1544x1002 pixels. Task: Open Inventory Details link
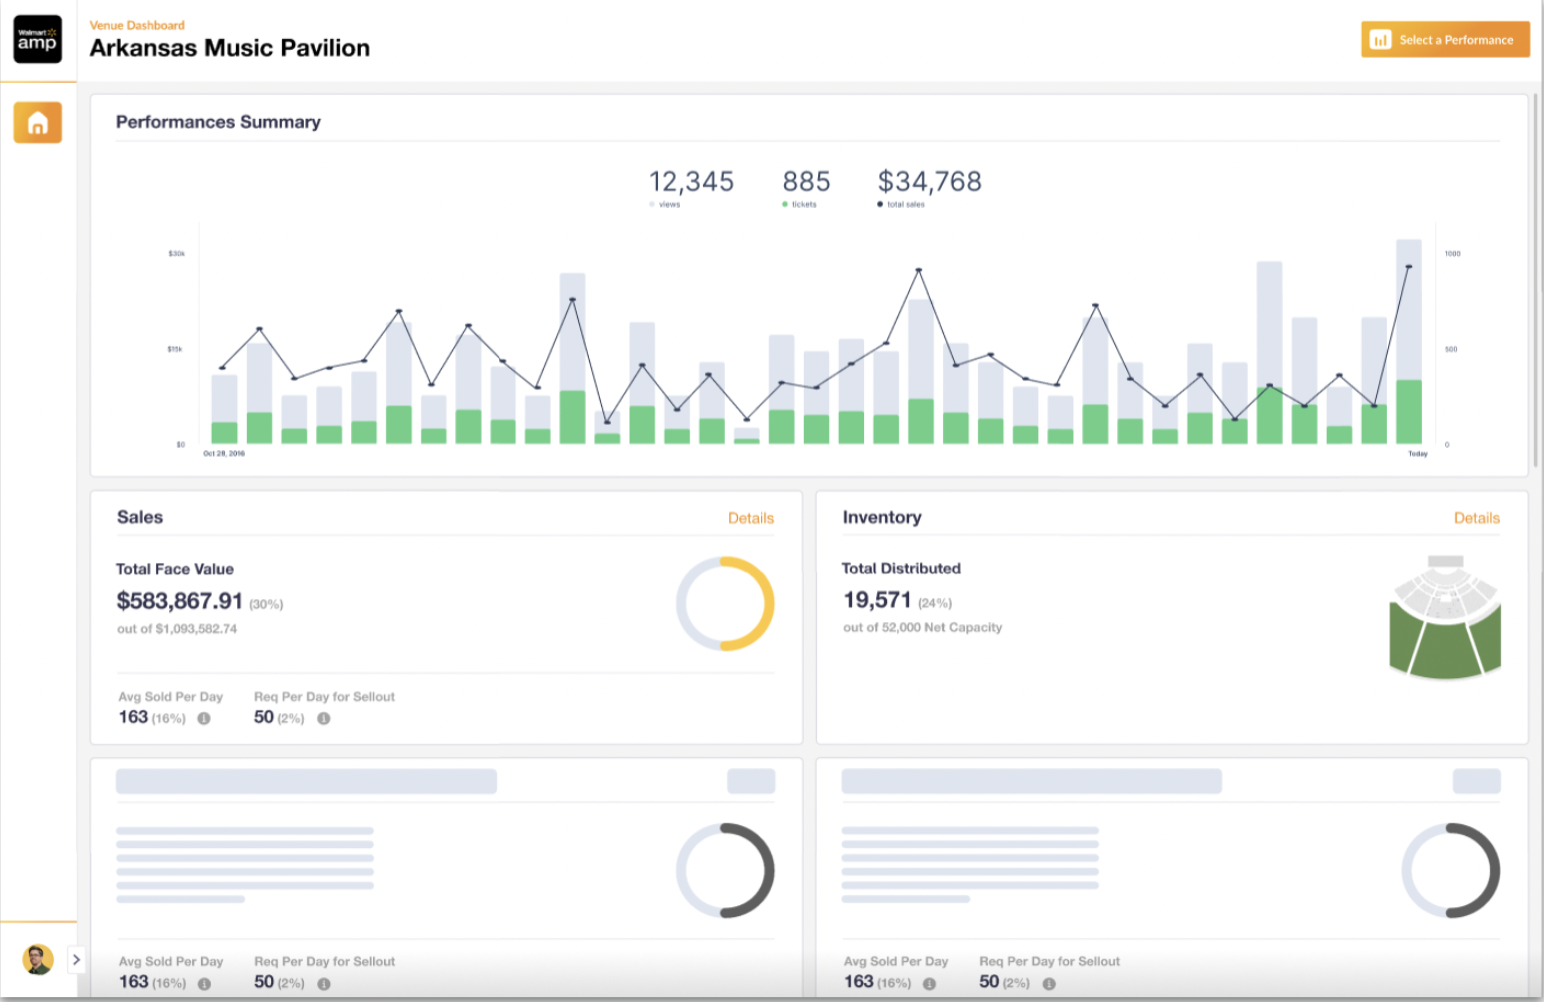pos(1476,518)
